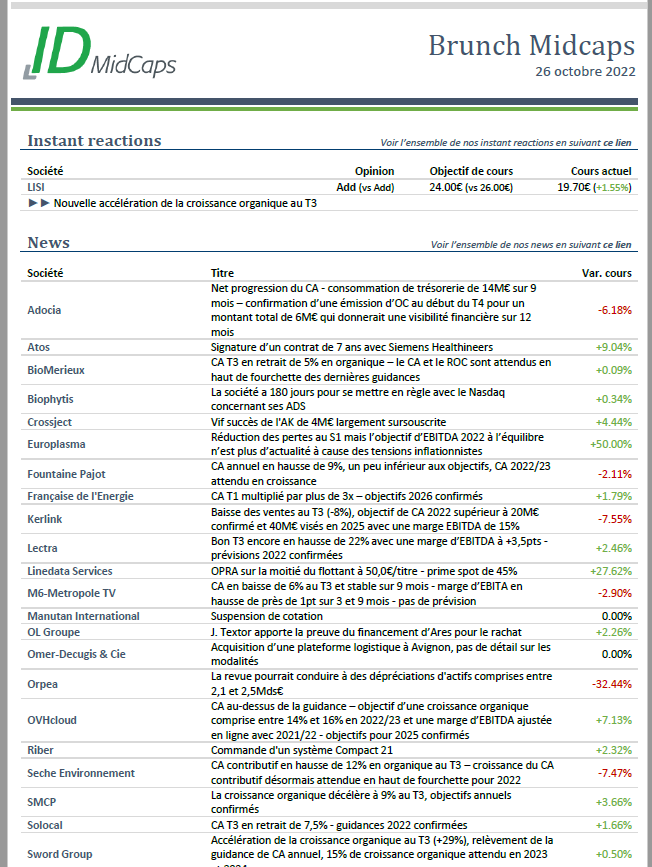Click the Cours actuel column header

coord(601,171)
